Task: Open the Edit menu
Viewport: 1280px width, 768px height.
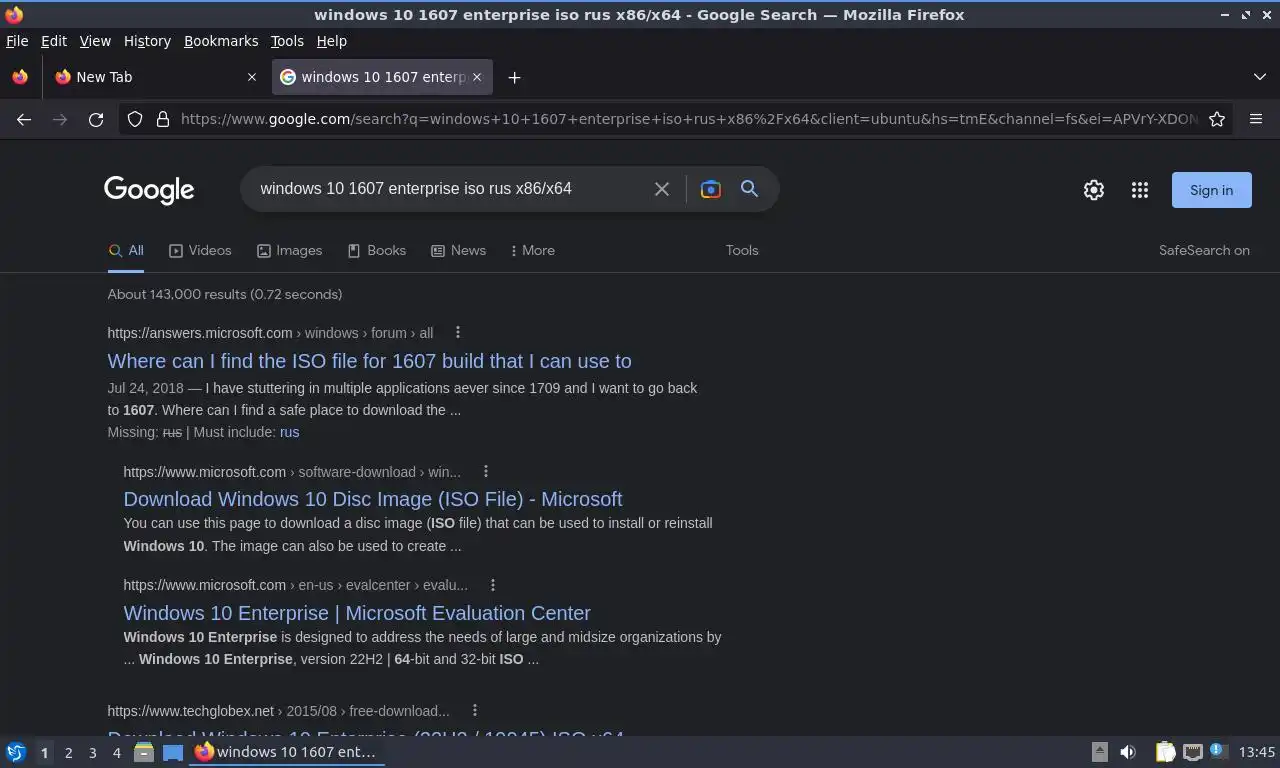Action: (54, 41)
